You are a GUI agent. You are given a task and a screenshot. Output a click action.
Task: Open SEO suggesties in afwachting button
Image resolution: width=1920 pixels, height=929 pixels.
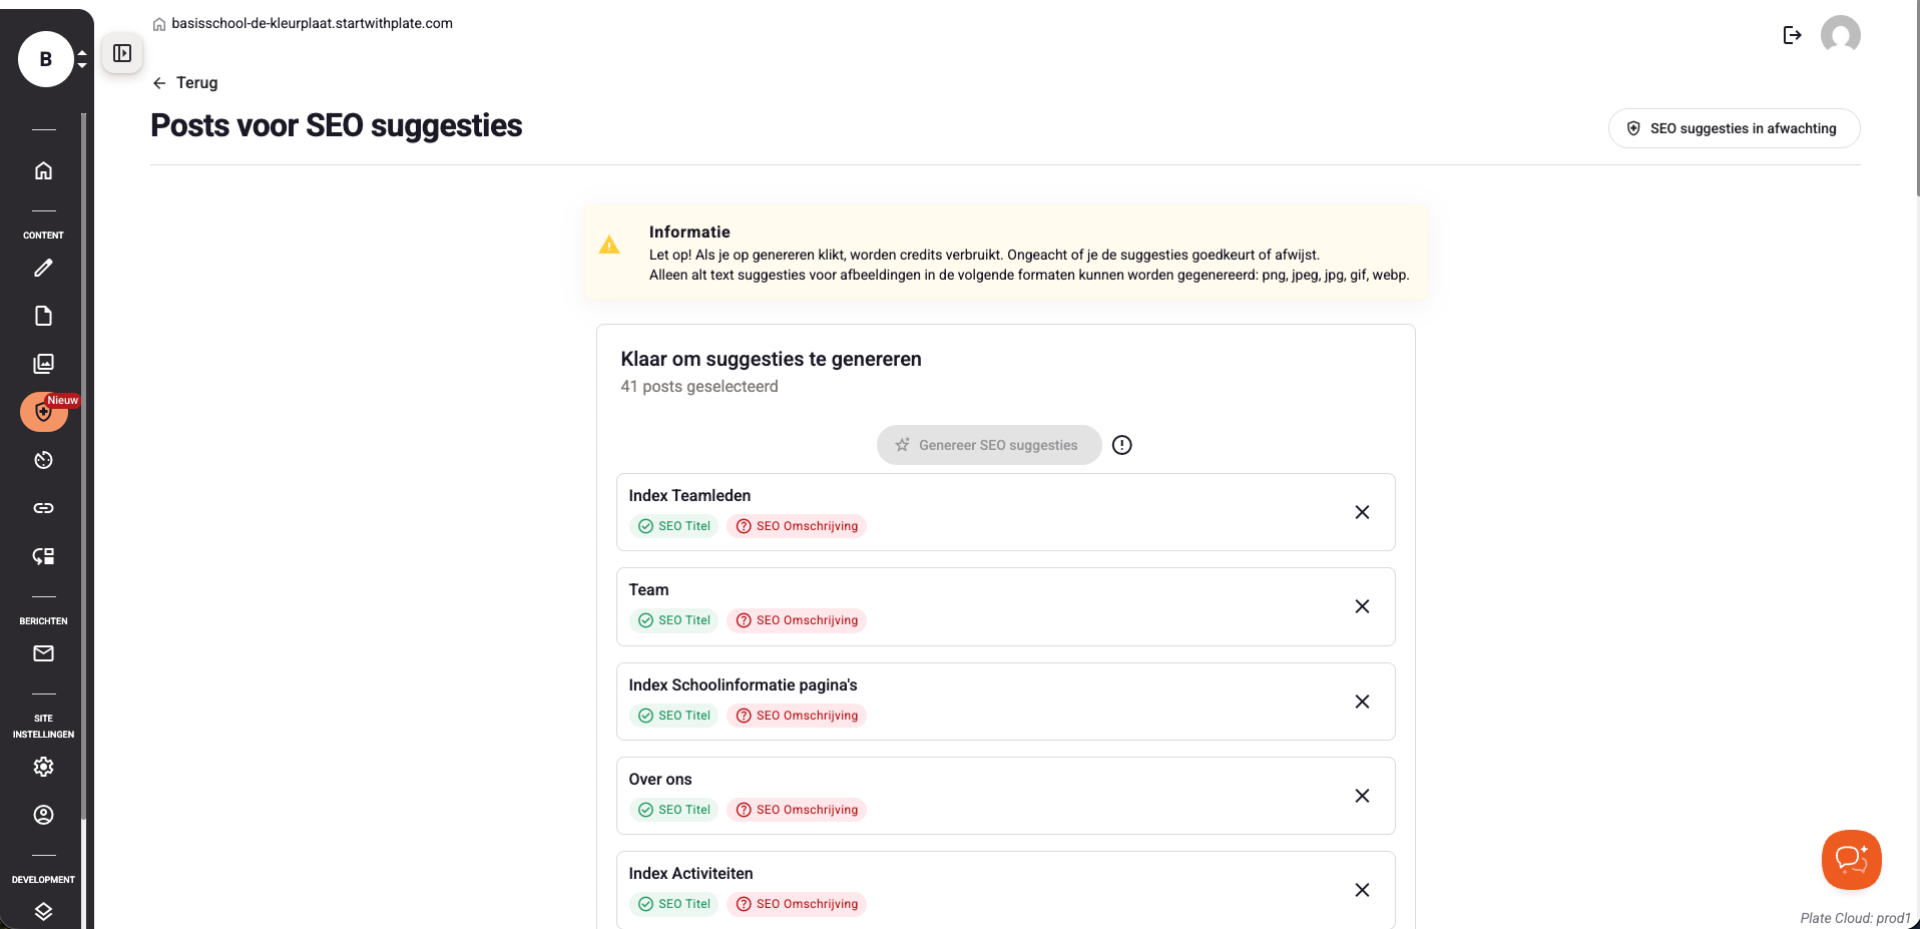click(x=1734, y=128)
